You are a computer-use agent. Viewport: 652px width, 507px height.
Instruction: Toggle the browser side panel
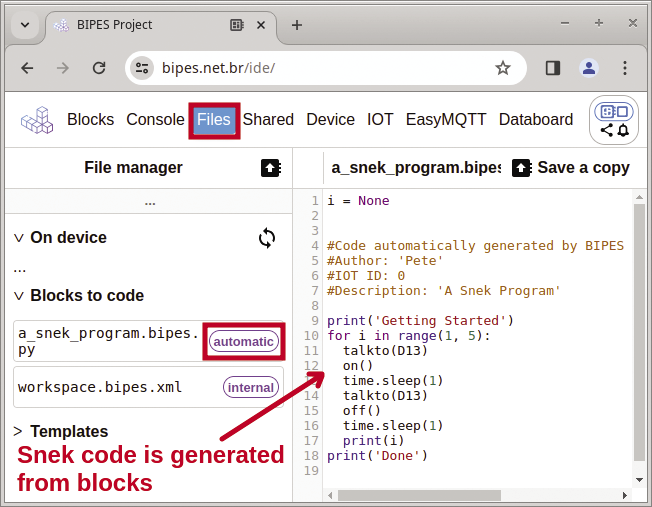tap(553, 68)
